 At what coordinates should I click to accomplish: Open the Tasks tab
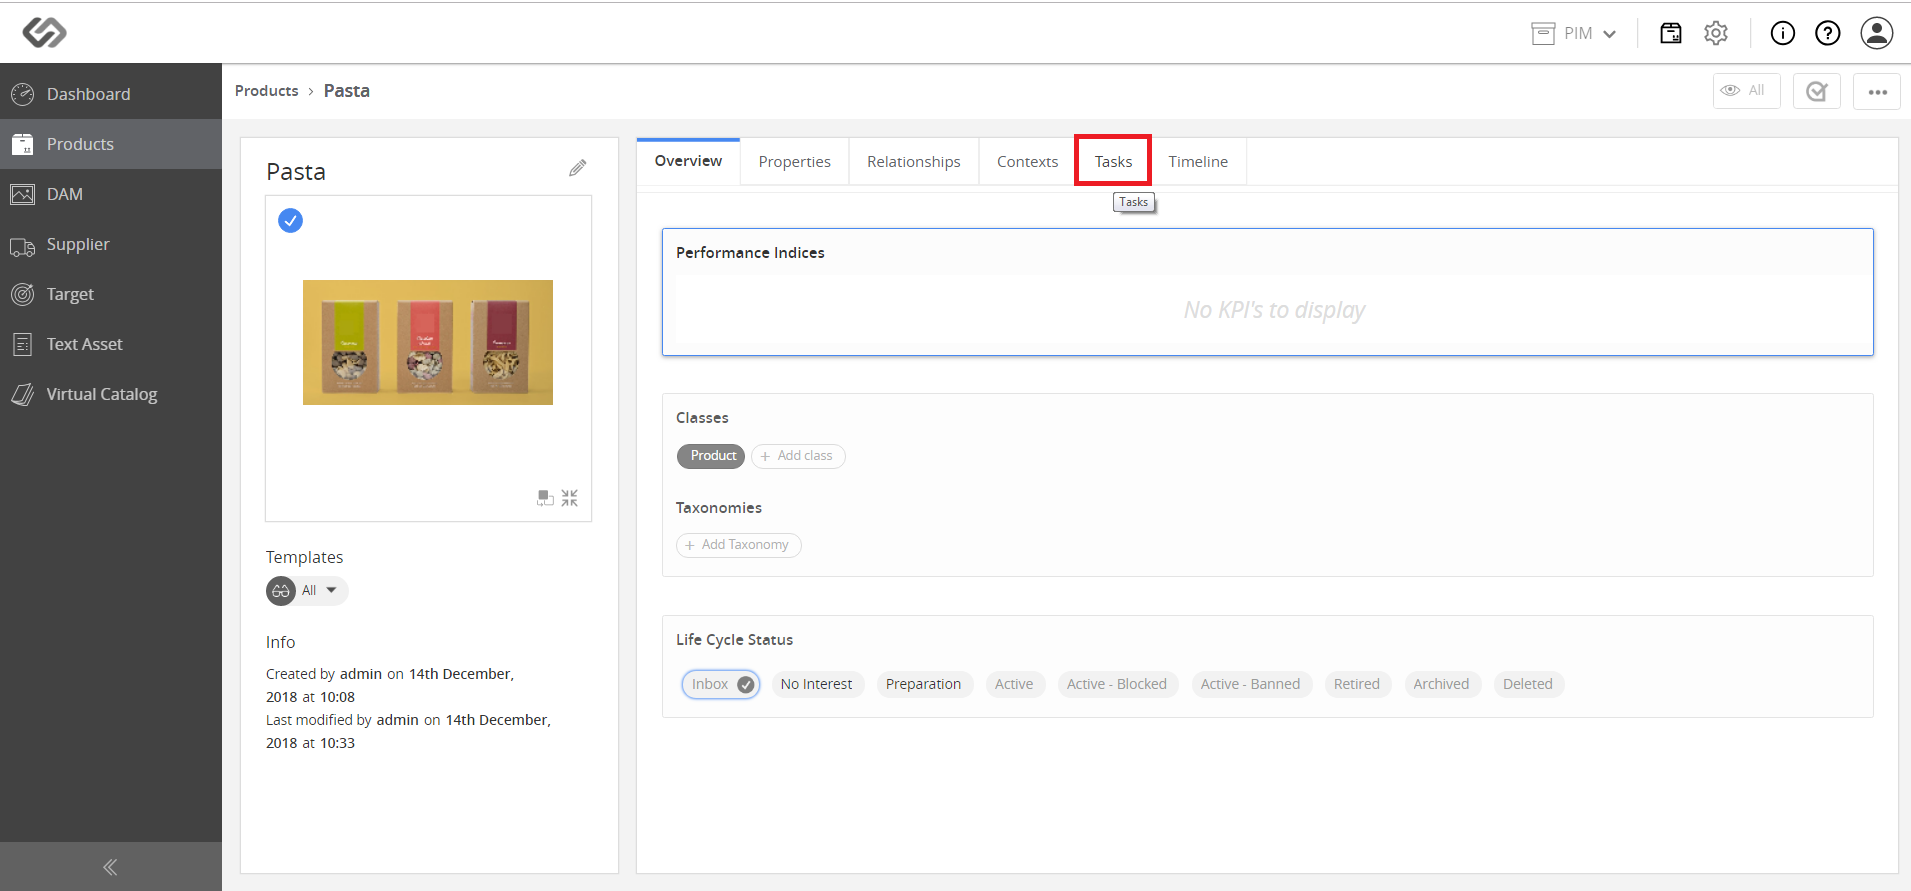point(1113,161)
